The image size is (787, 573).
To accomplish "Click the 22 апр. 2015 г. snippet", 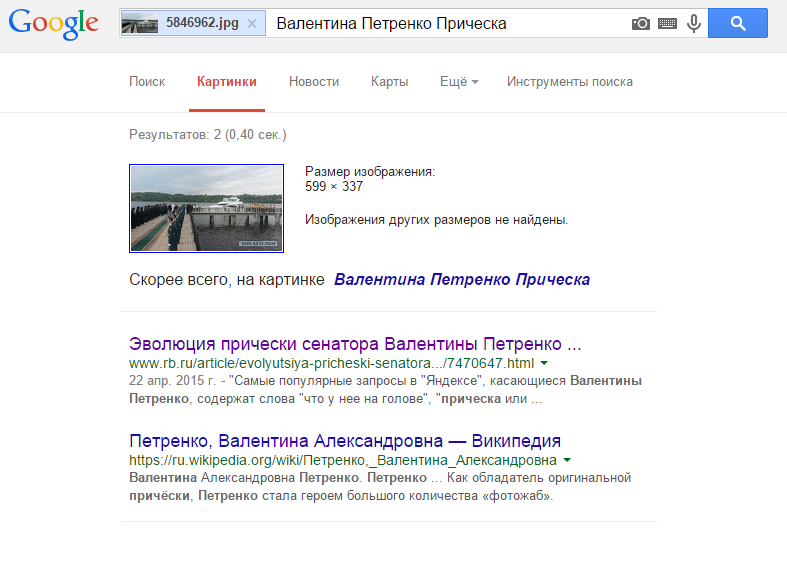I will click(x=385, y=390).
